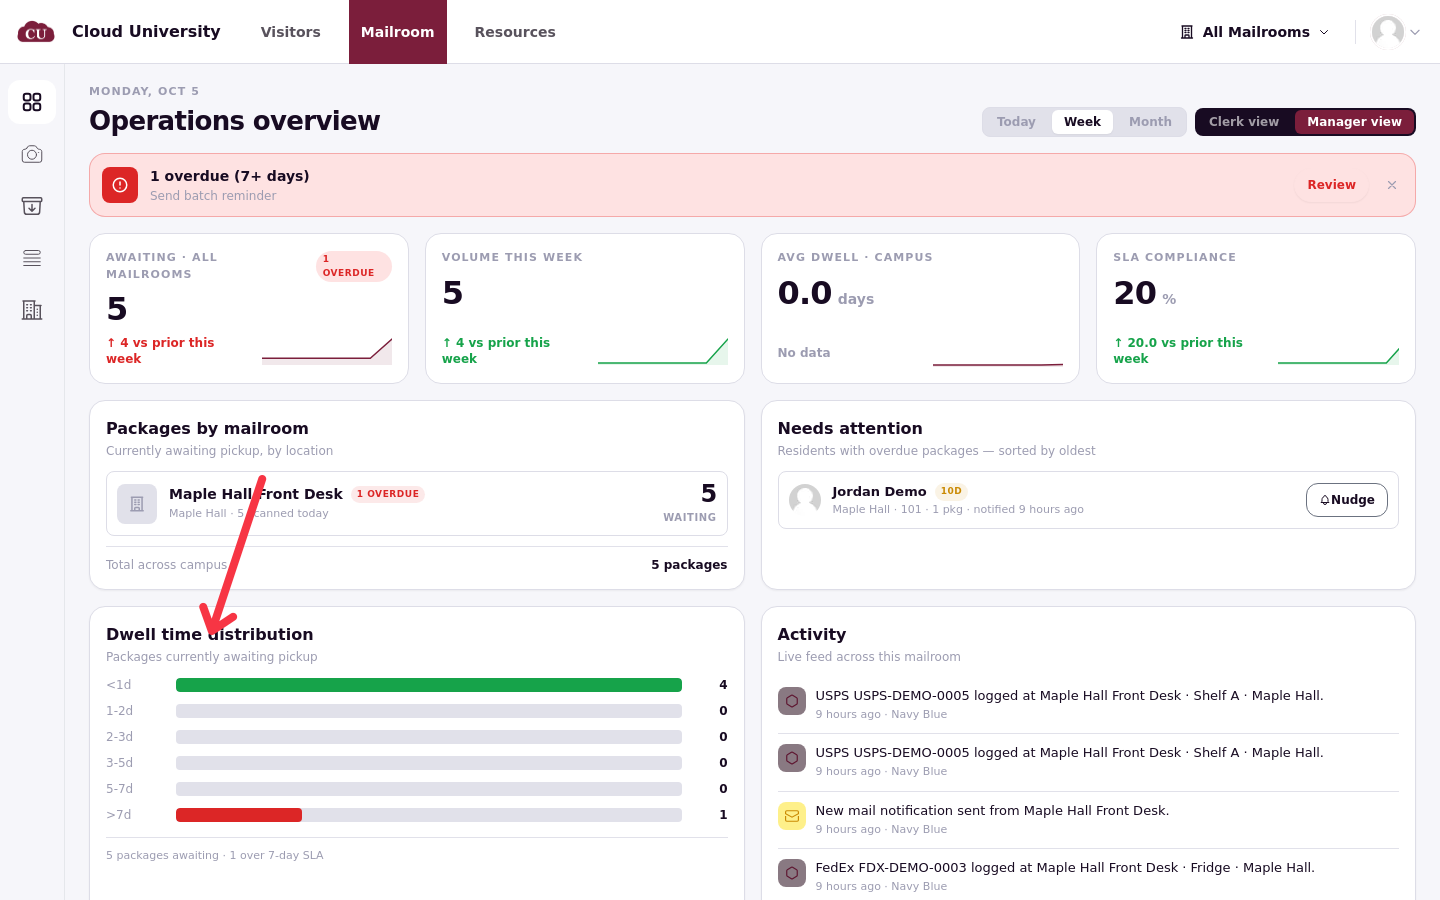Open the dashboard grid icon in sidebar
Image resolution: width=1440 pixels, height=900 pixels.
coord(32,102)
